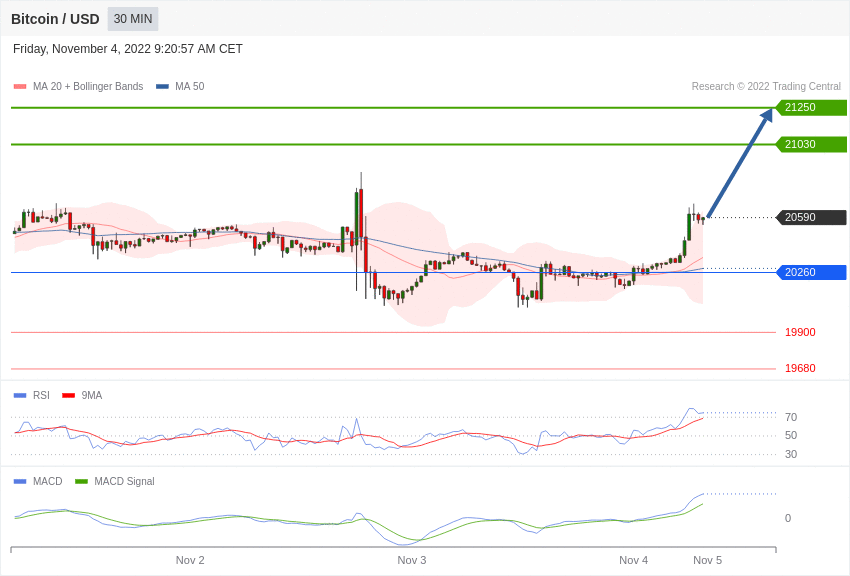The width and height of the screenshot is (850, 576).
Task: Click the MACD zero axis value
Action: pyautogui.click(x=788, y=518)
